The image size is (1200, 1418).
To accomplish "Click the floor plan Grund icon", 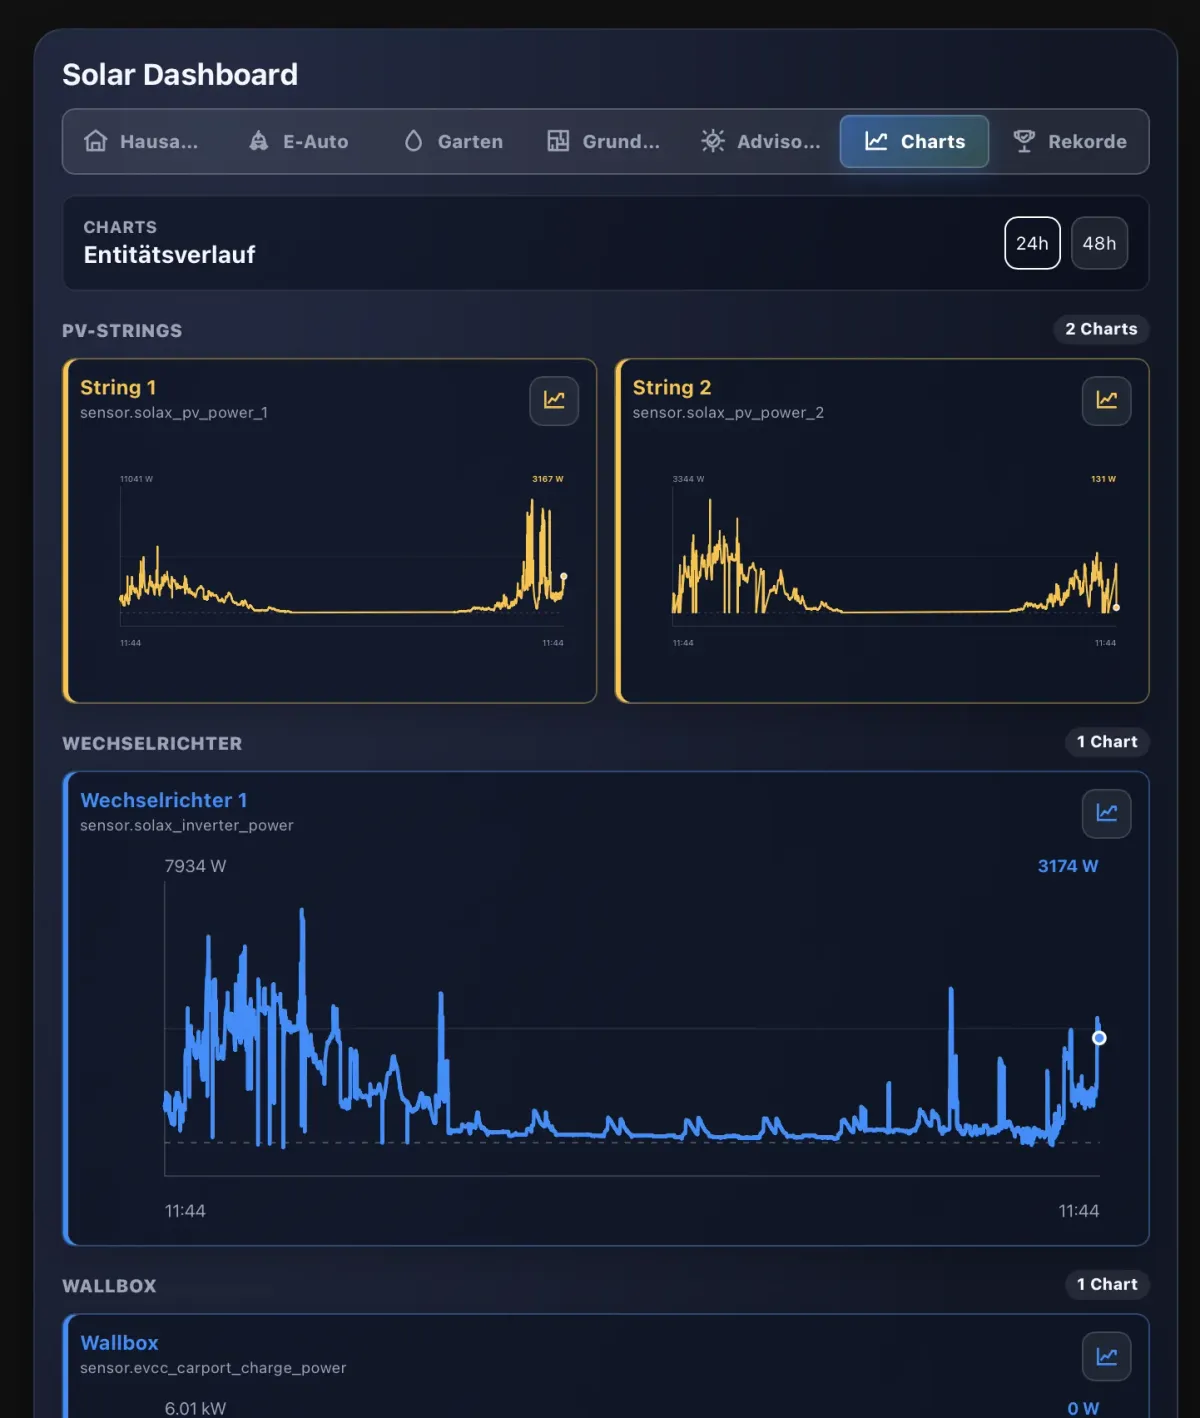I will (x=558, y=141).
